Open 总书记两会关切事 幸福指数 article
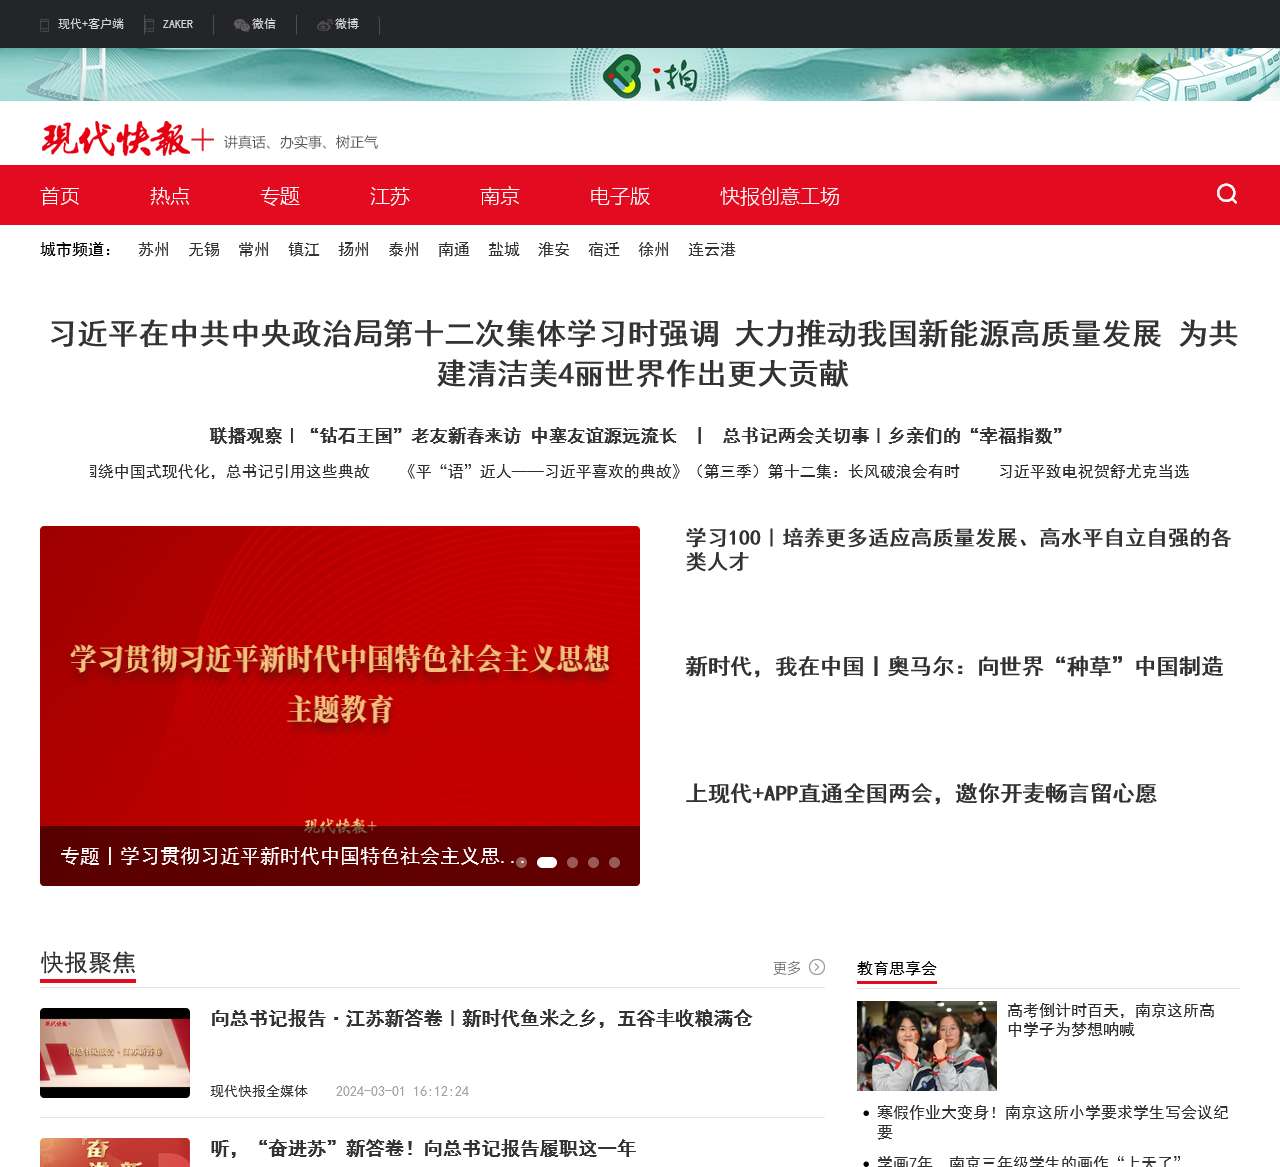 click(x=893, y=436)
